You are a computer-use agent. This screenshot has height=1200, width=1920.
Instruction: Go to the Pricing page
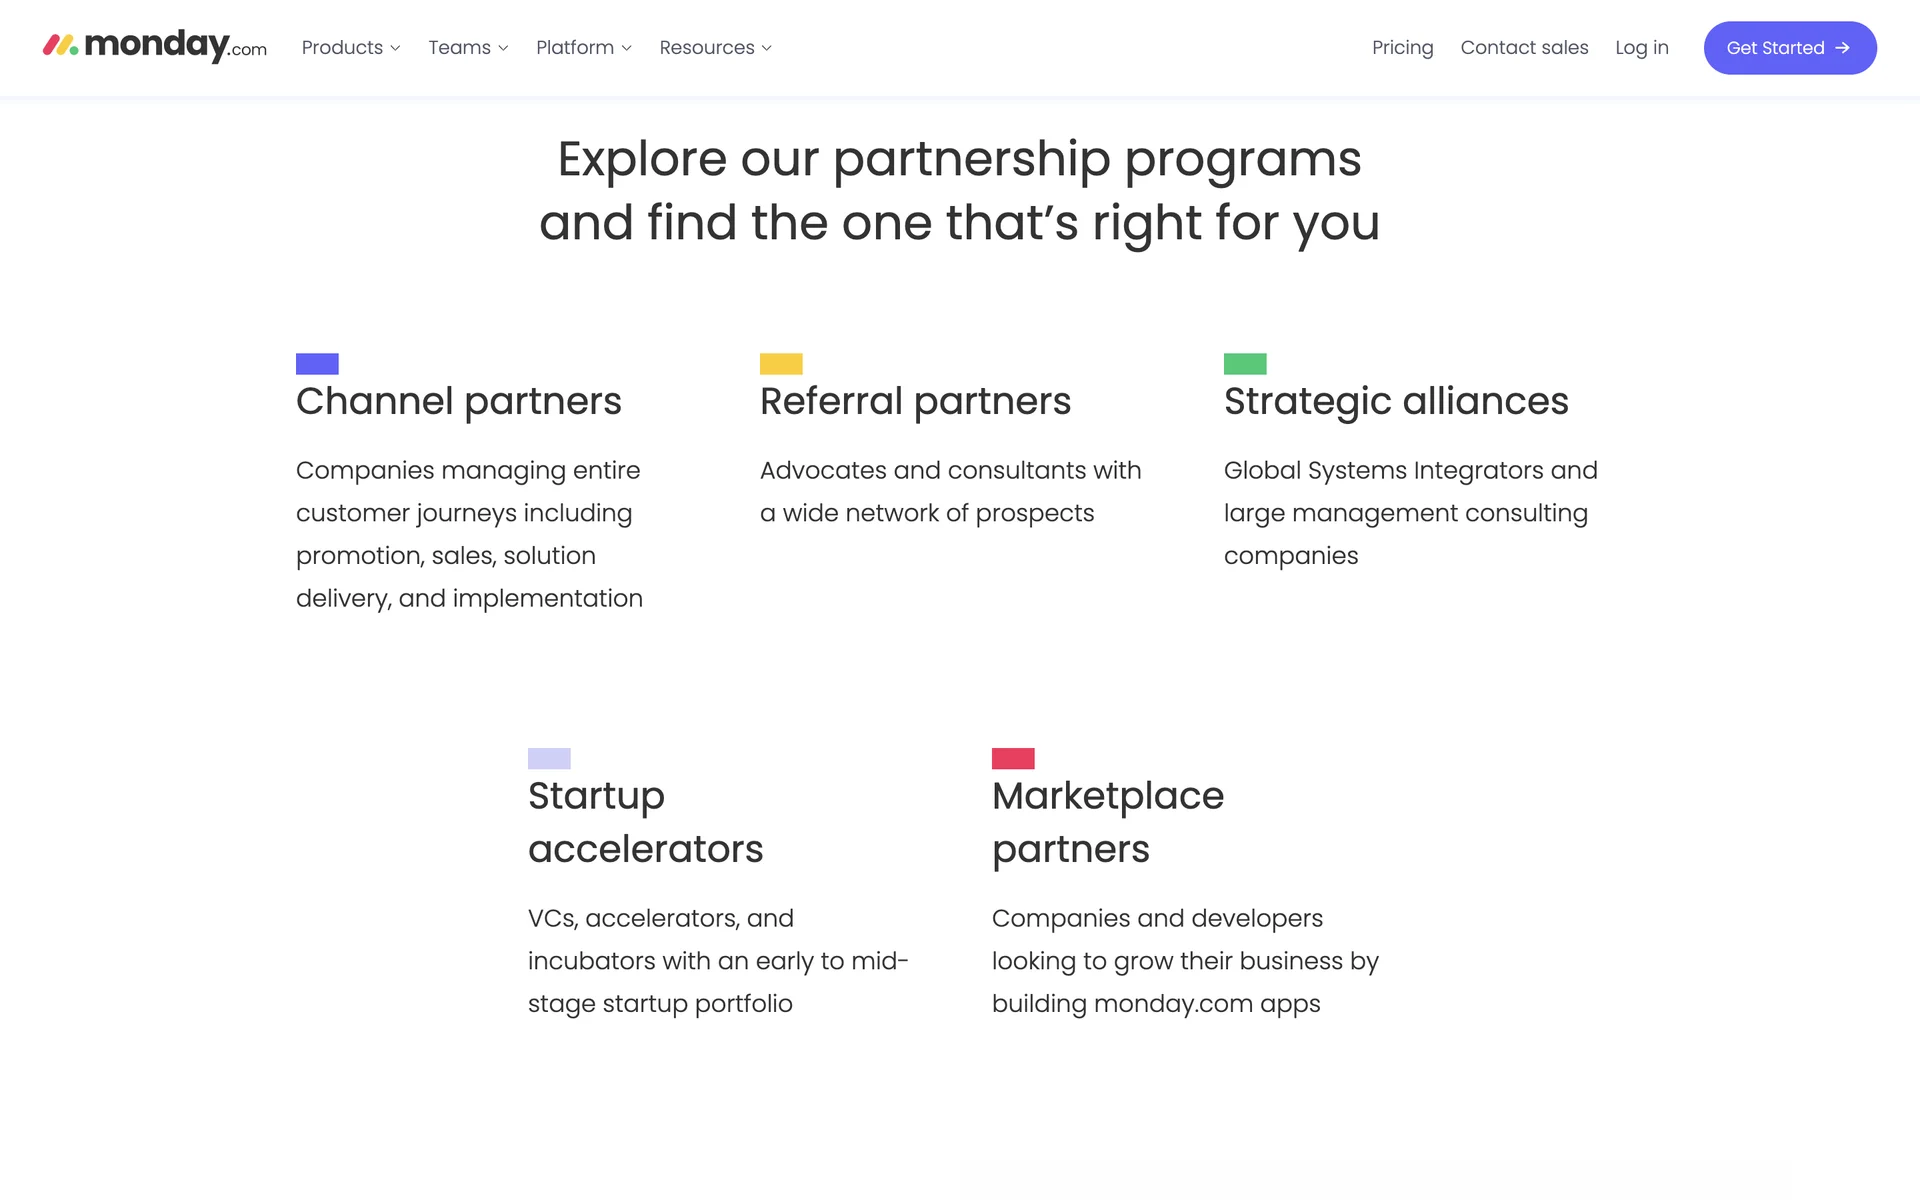point(1402,48)
